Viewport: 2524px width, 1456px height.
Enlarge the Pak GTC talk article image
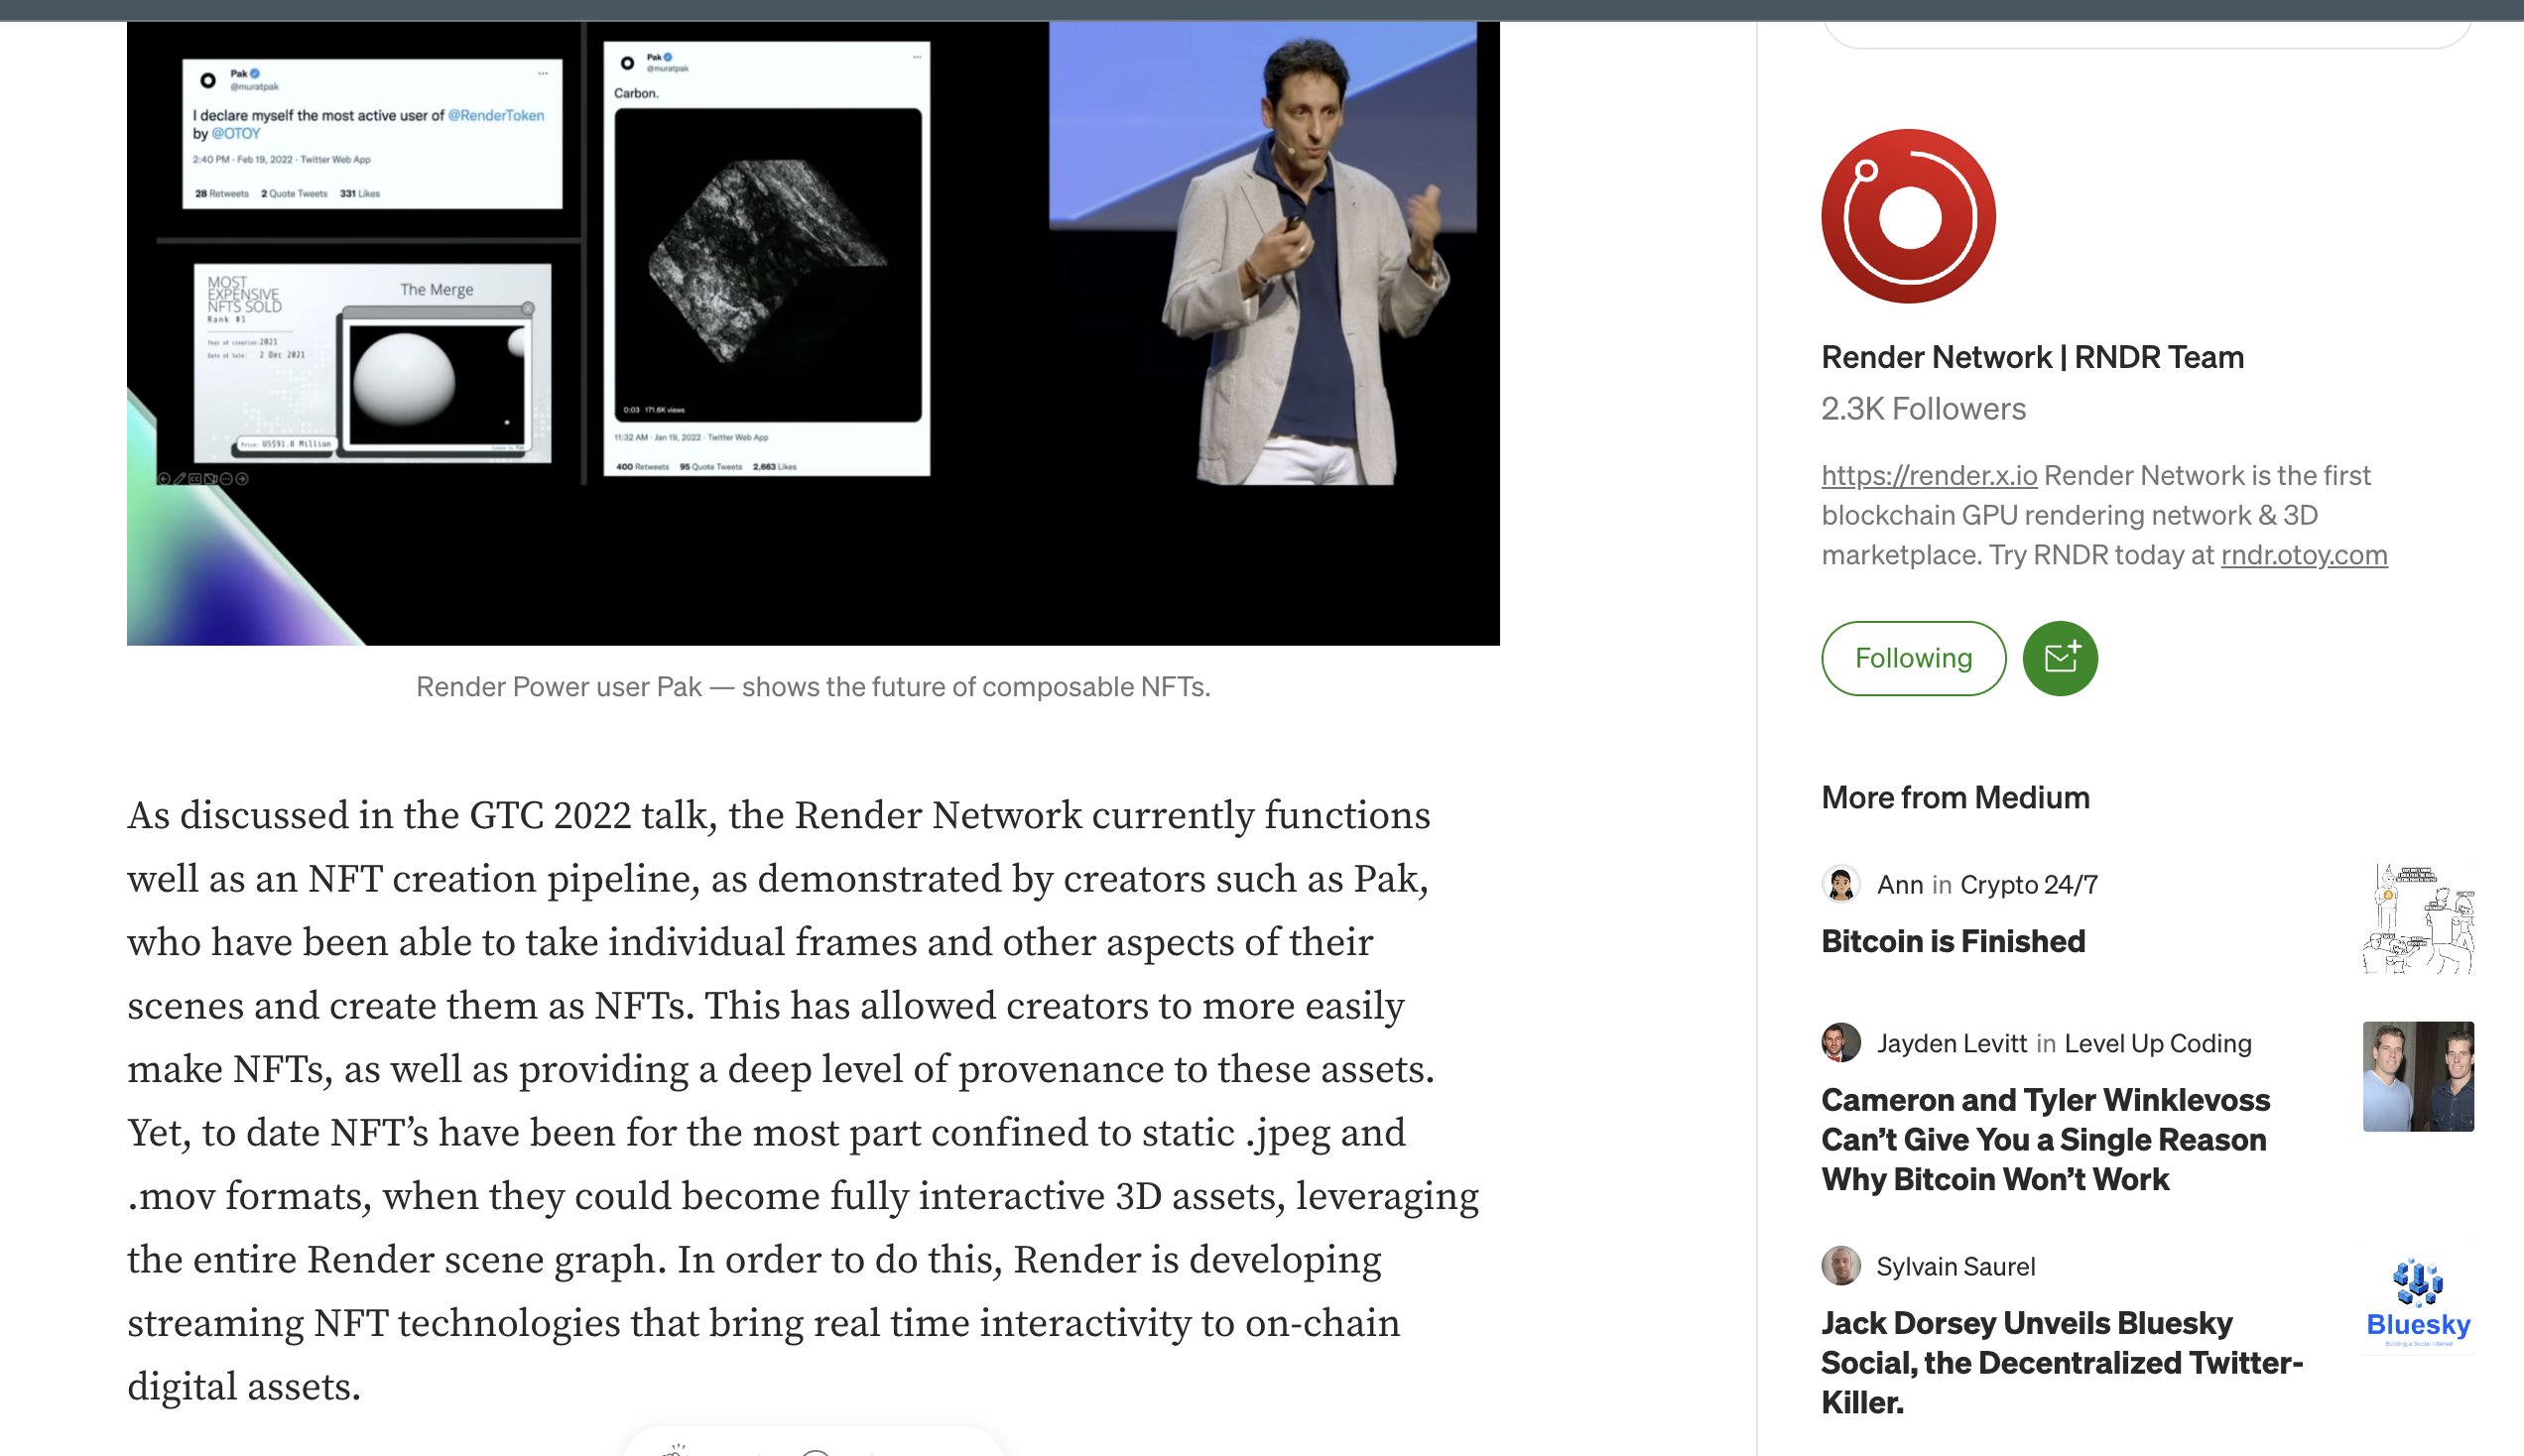point(812,333)
